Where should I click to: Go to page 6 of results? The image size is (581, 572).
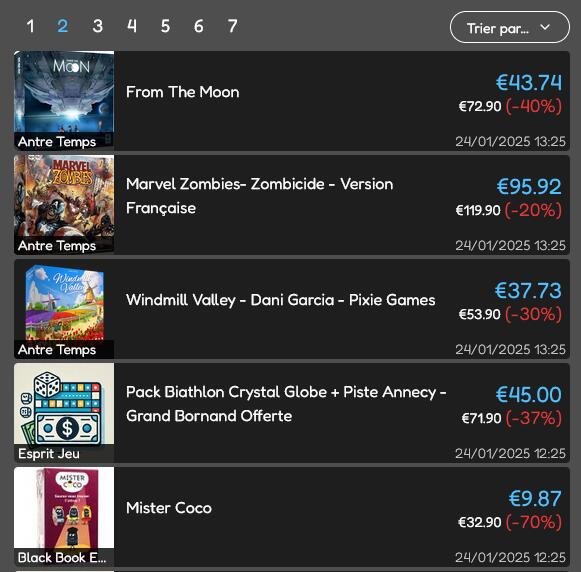tap(199, 26)
